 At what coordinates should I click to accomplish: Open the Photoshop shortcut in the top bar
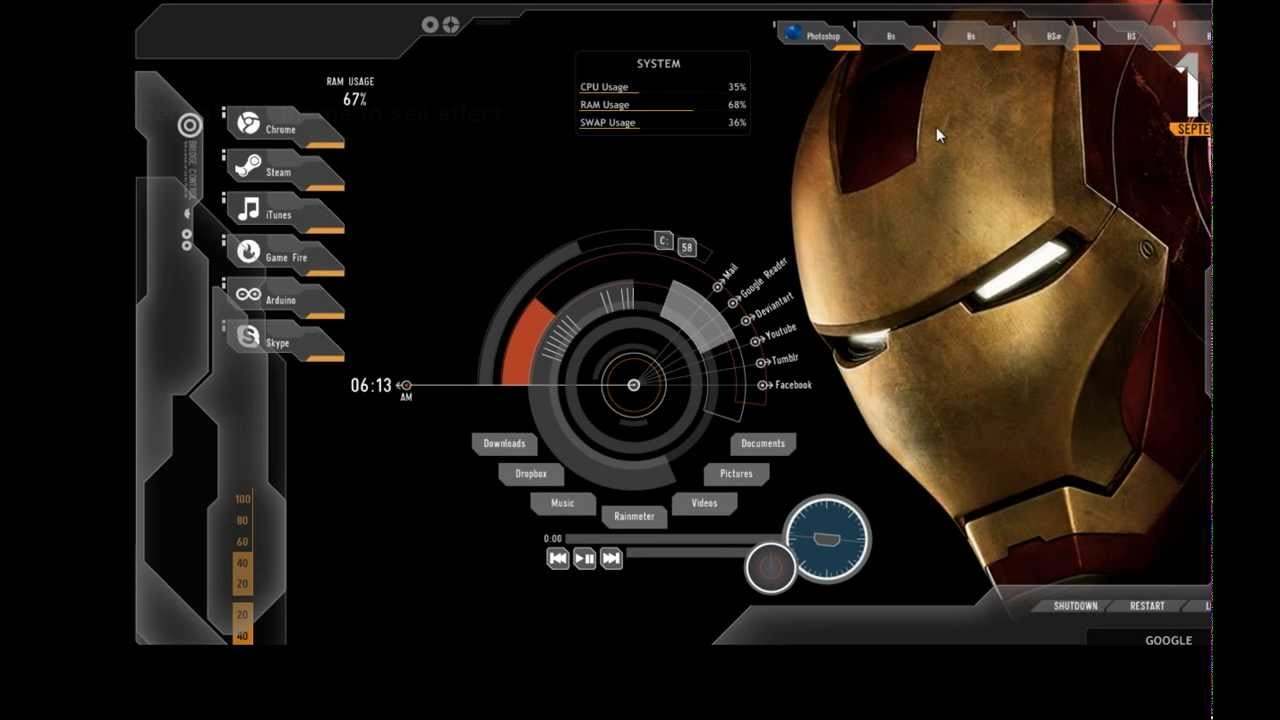(x=818, y=36)
